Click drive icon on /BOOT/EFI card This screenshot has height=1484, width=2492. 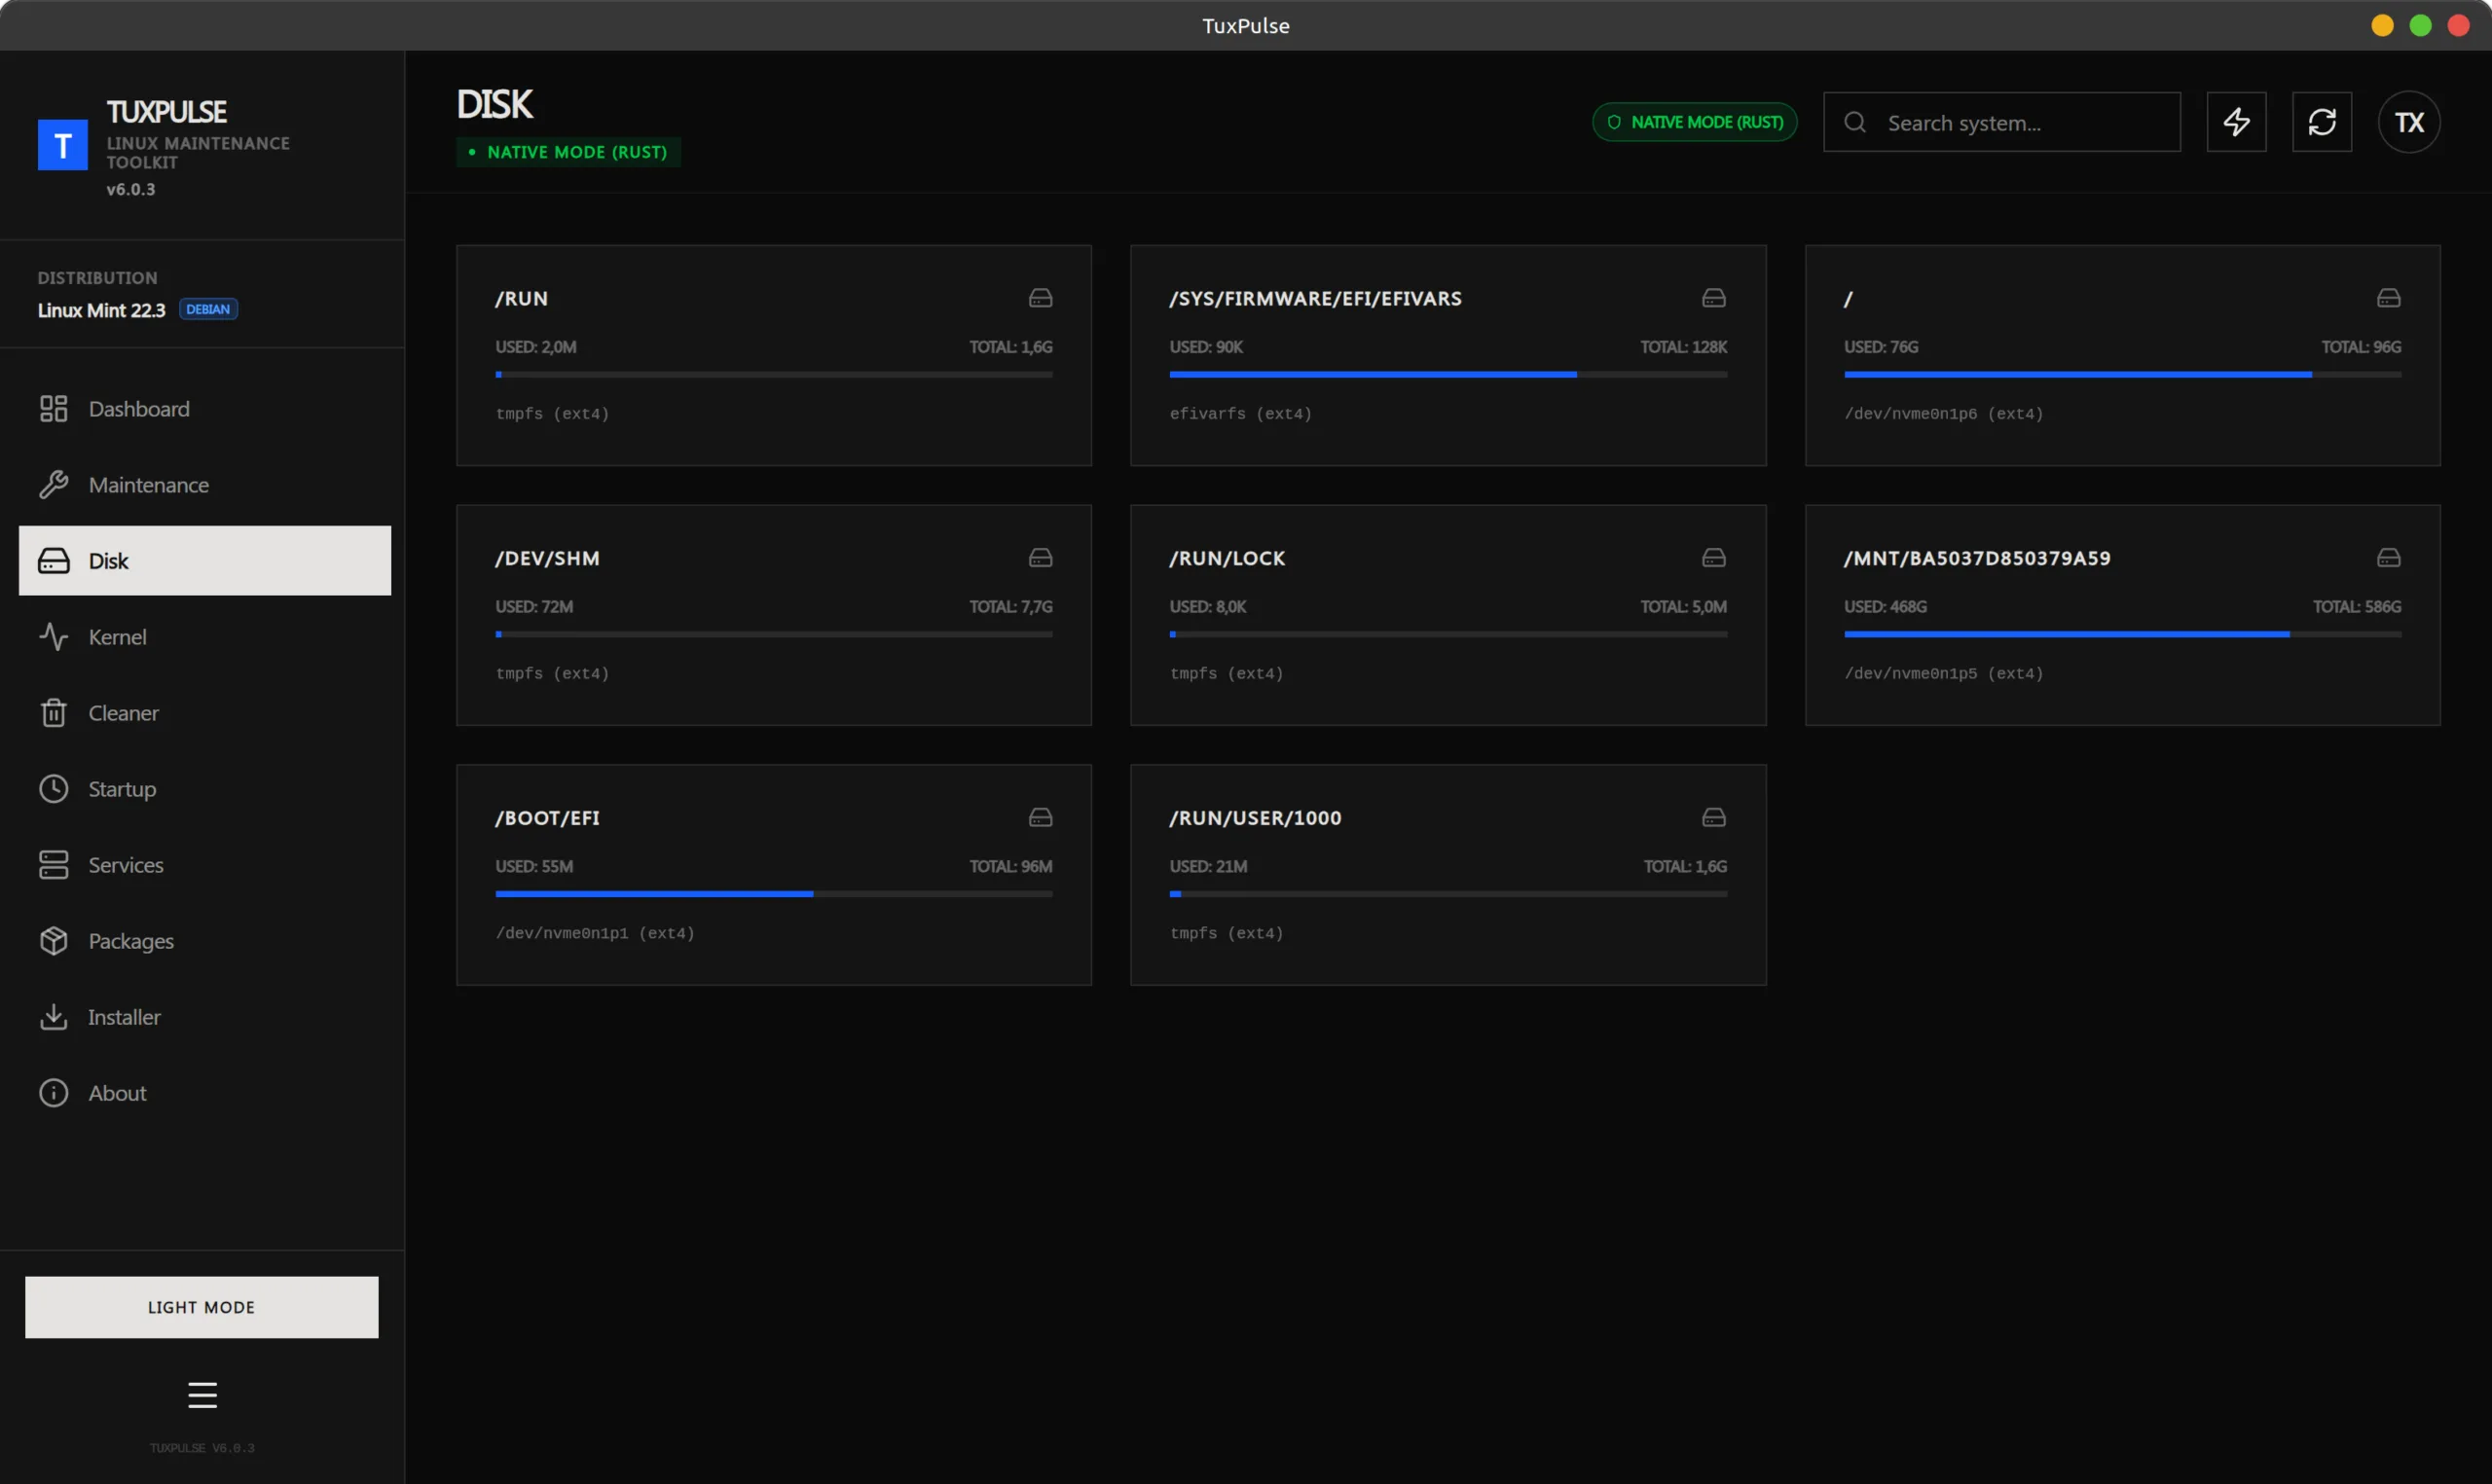pos(1040,817)
